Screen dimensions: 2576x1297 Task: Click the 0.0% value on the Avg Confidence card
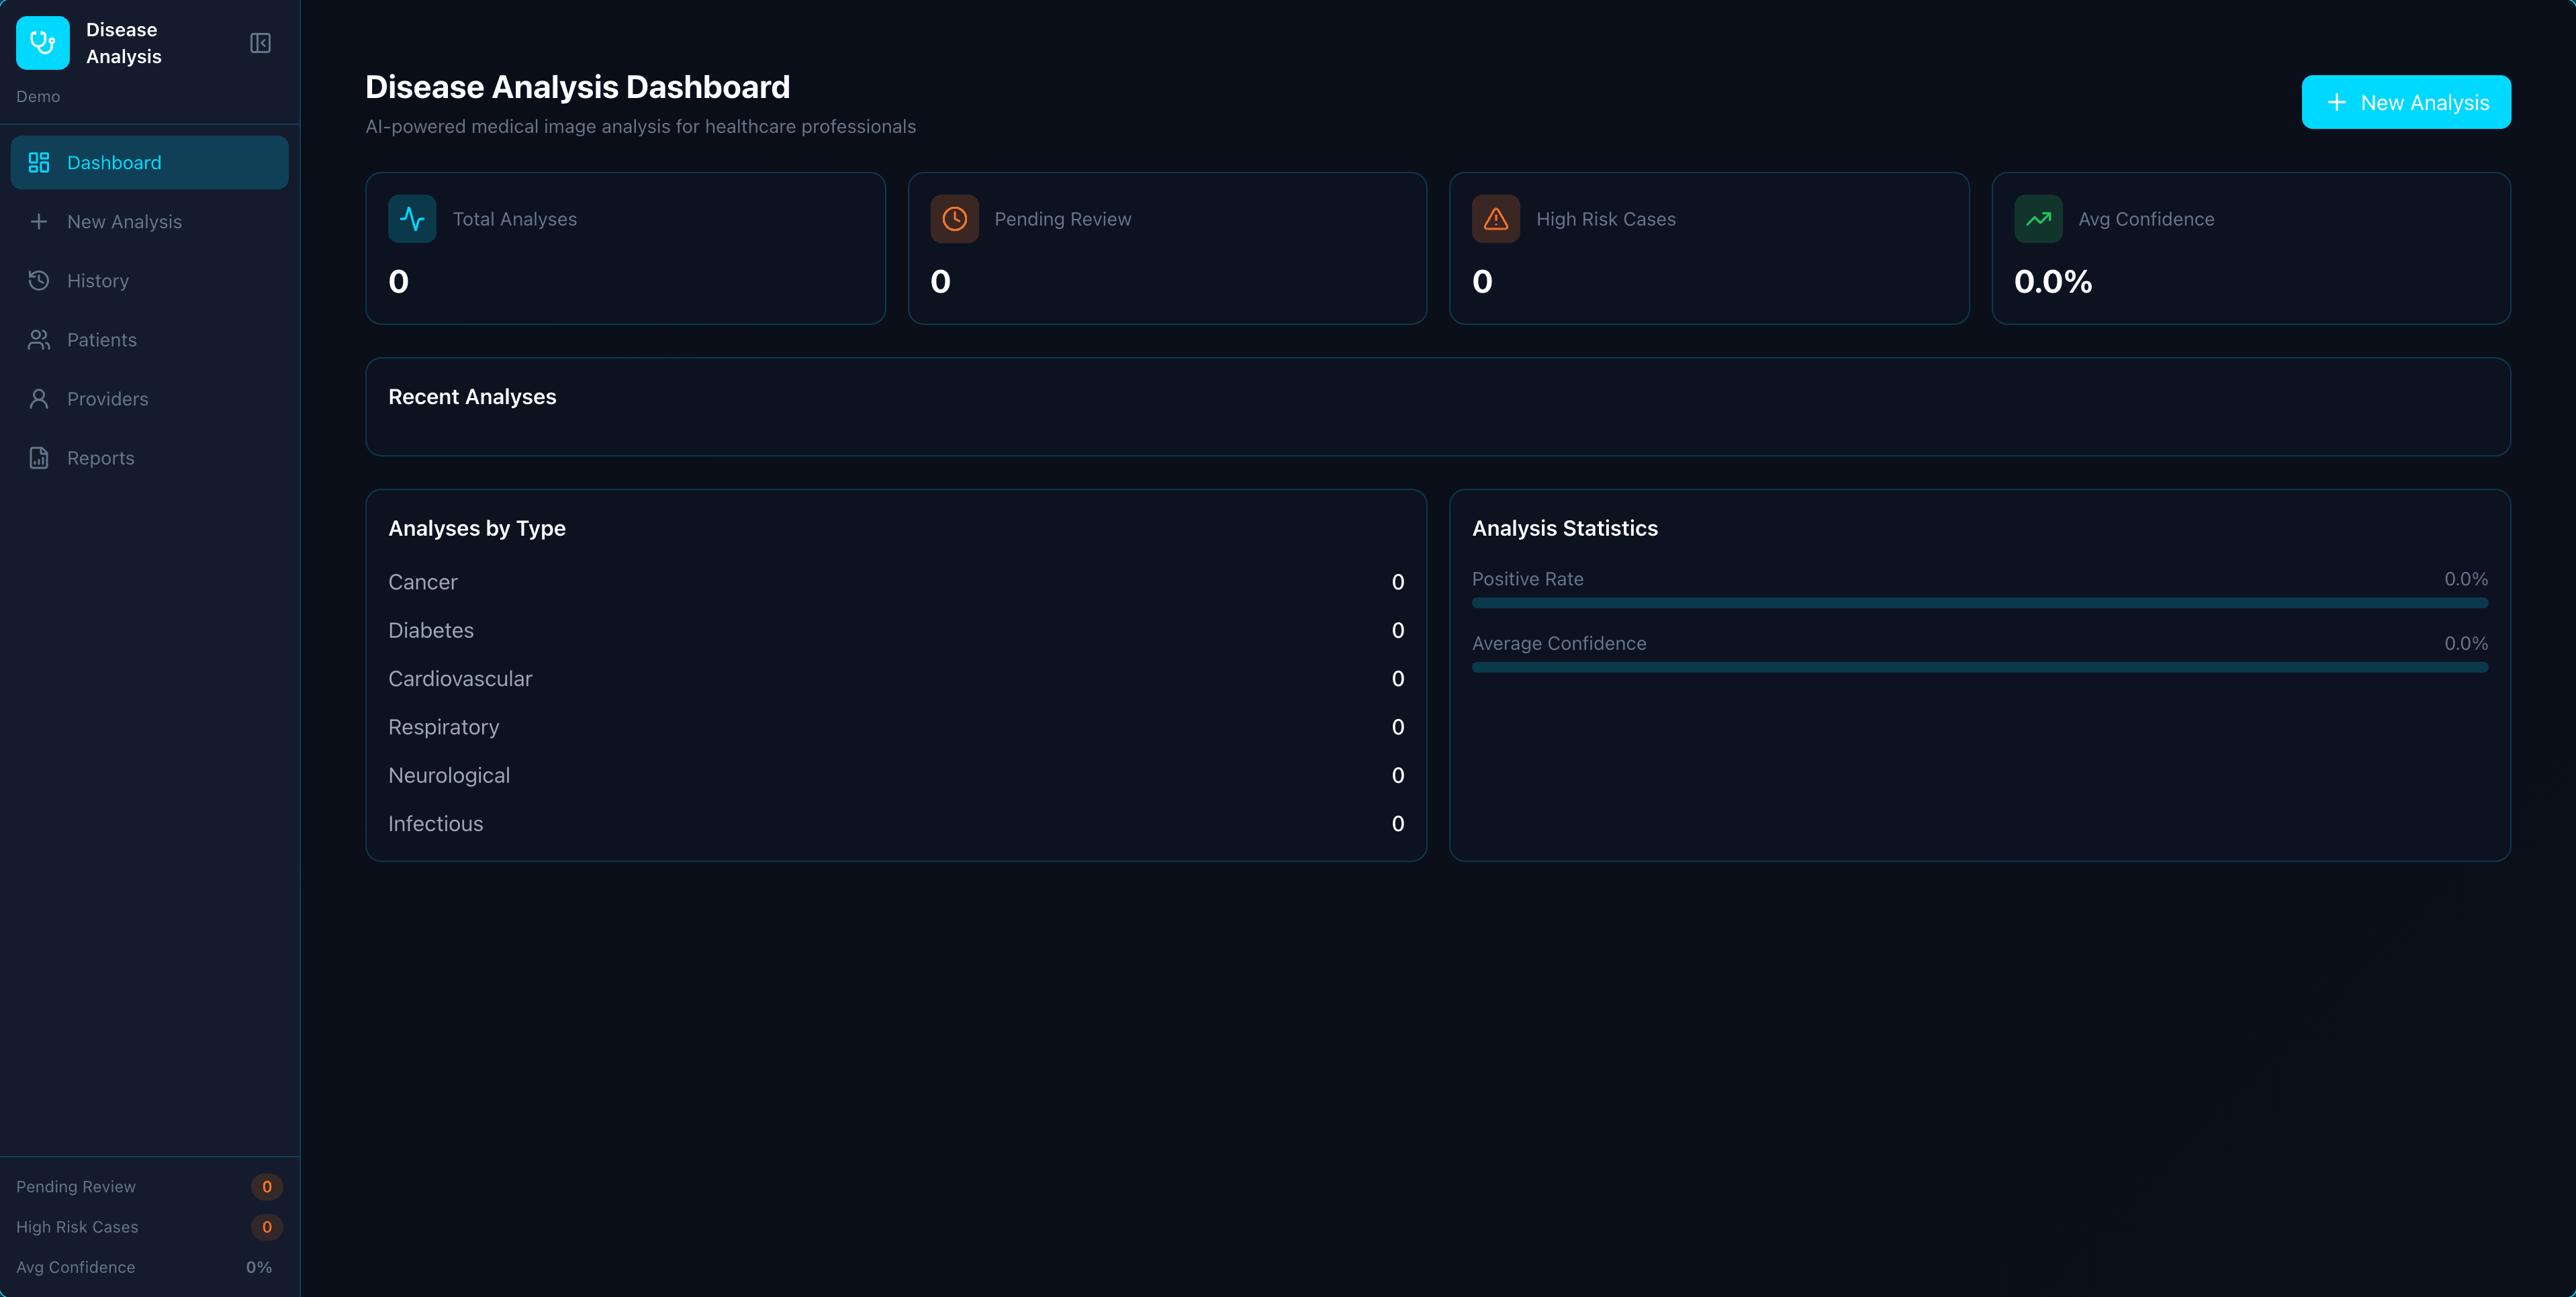pos(2053,282)
